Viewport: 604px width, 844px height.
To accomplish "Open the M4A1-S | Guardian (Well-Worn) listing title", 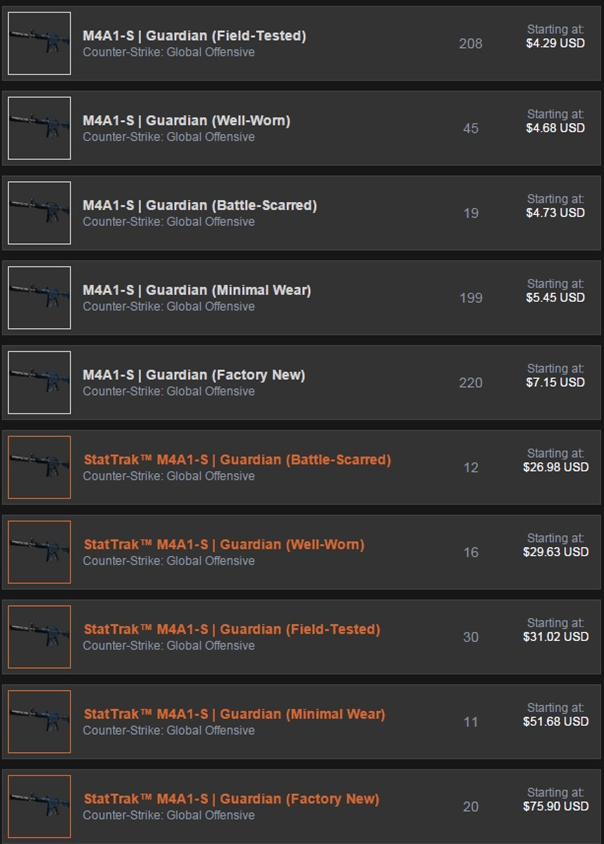I will click(x=186, y=121).
